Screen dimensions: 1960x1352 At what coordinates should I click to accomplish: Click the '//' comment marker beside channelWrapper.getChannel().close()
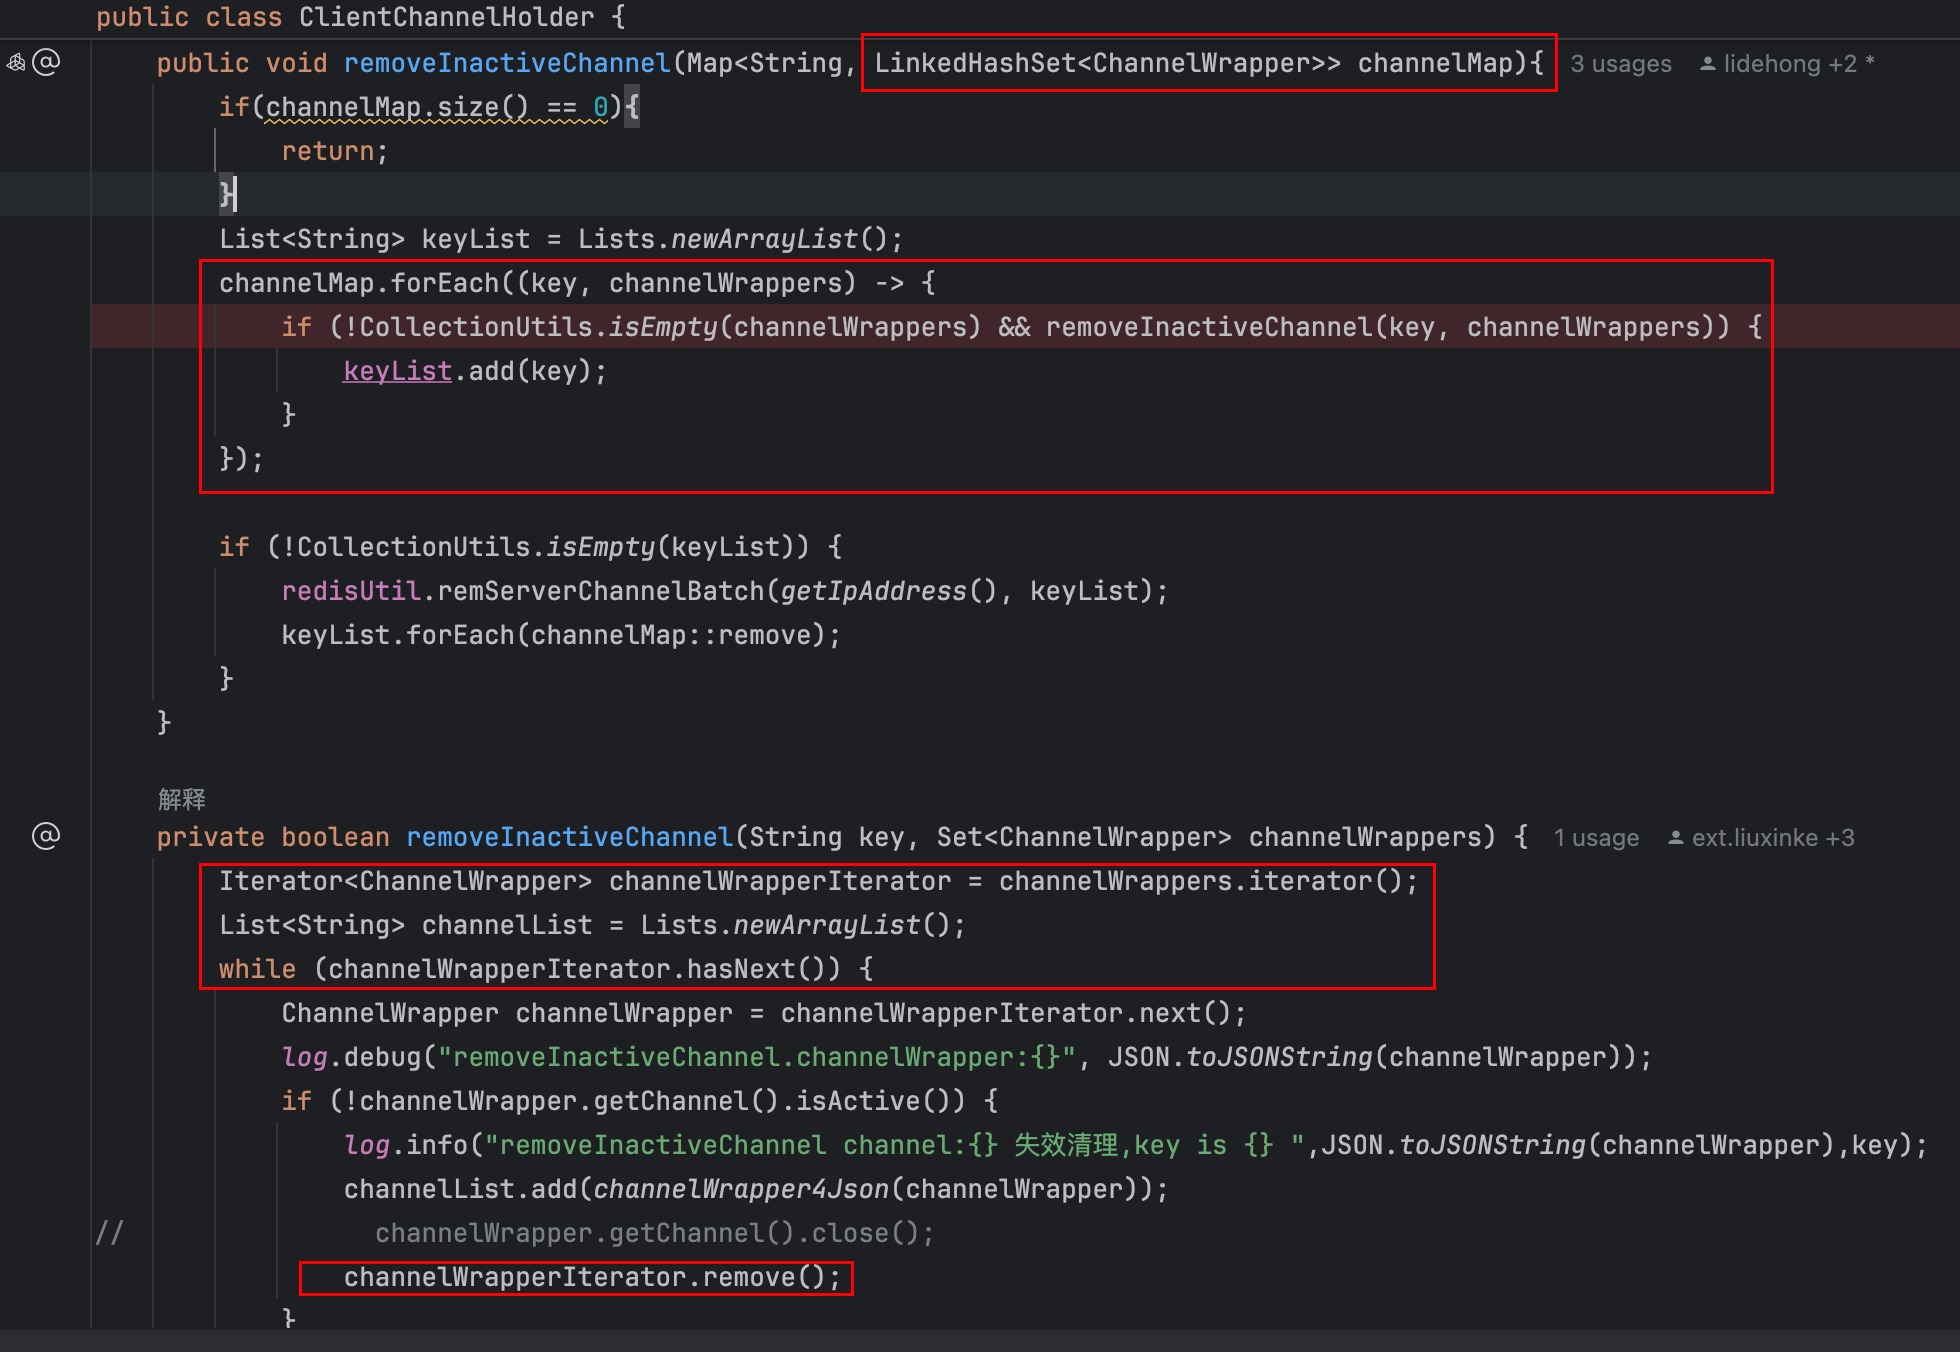109,1233
